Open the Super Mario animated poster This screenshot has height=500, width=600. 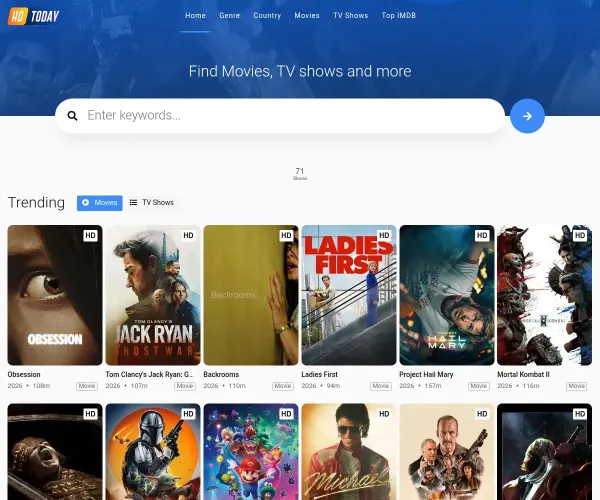point(251,452)
